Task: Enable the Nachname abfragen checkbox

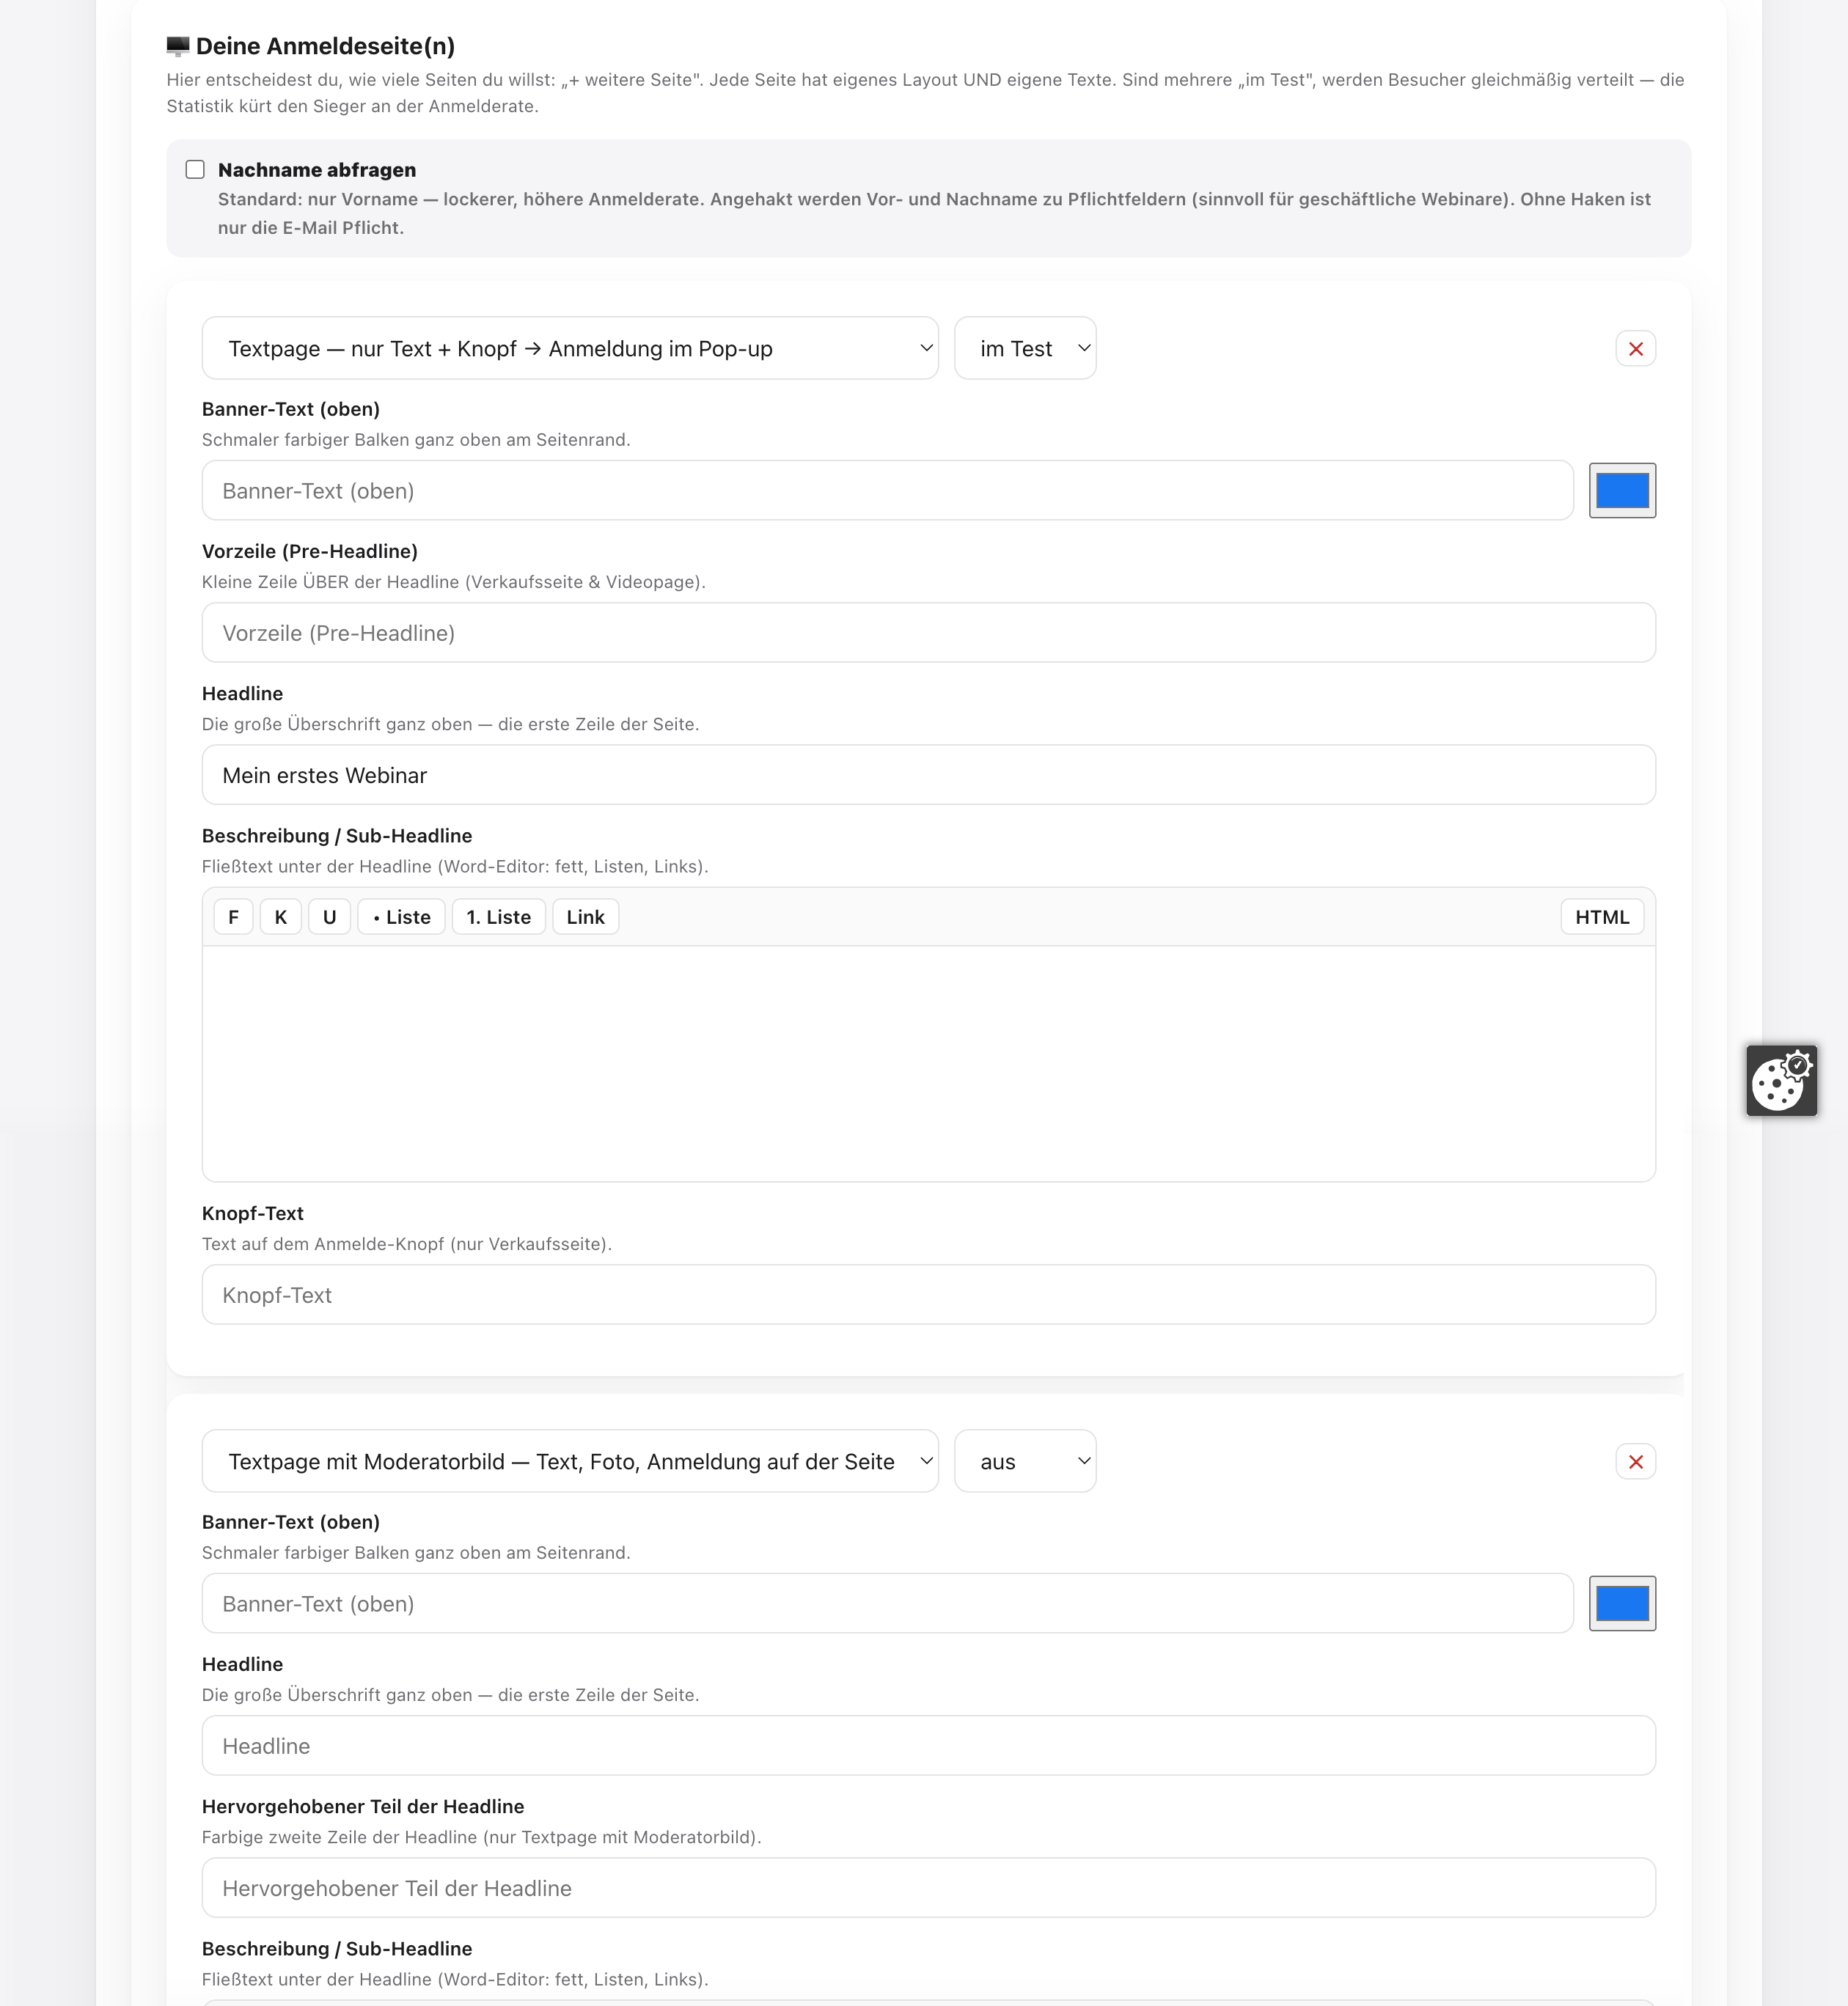Action: tap(195, 170)
